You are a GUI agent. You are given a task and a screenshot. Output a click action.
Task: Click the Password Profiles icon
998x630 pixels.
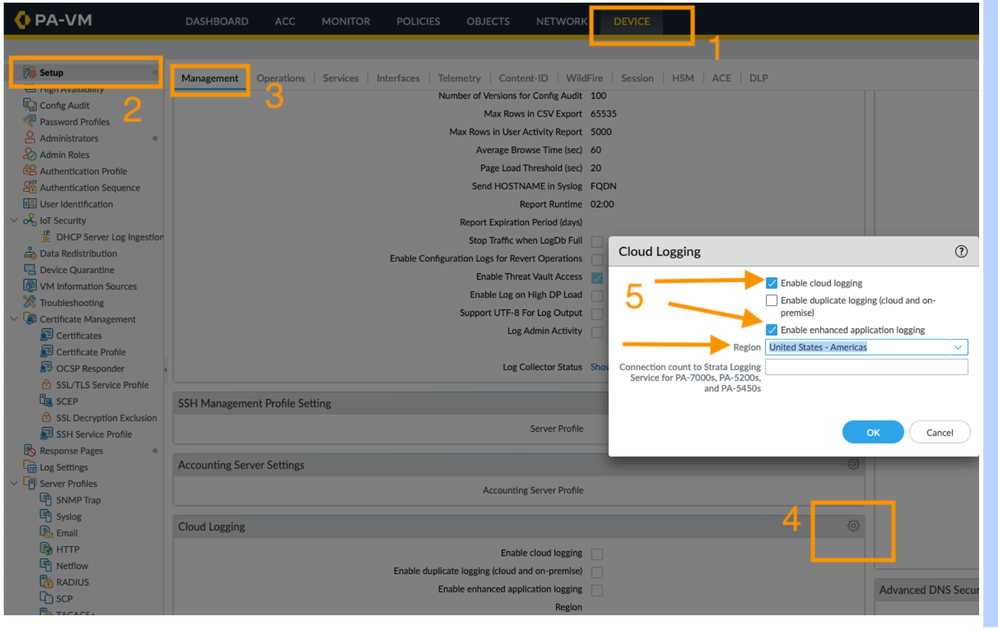click(29, 121)
